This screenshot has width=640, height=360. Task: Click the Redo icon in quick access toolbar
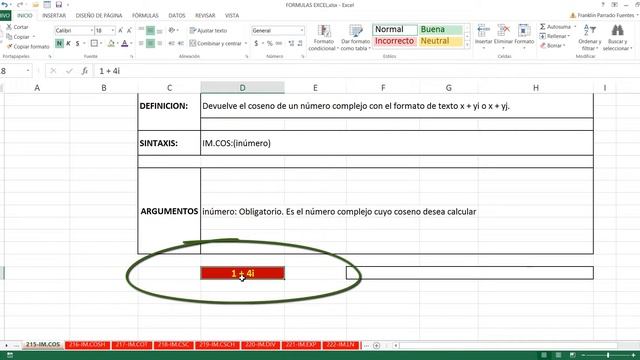click(20, 5)
